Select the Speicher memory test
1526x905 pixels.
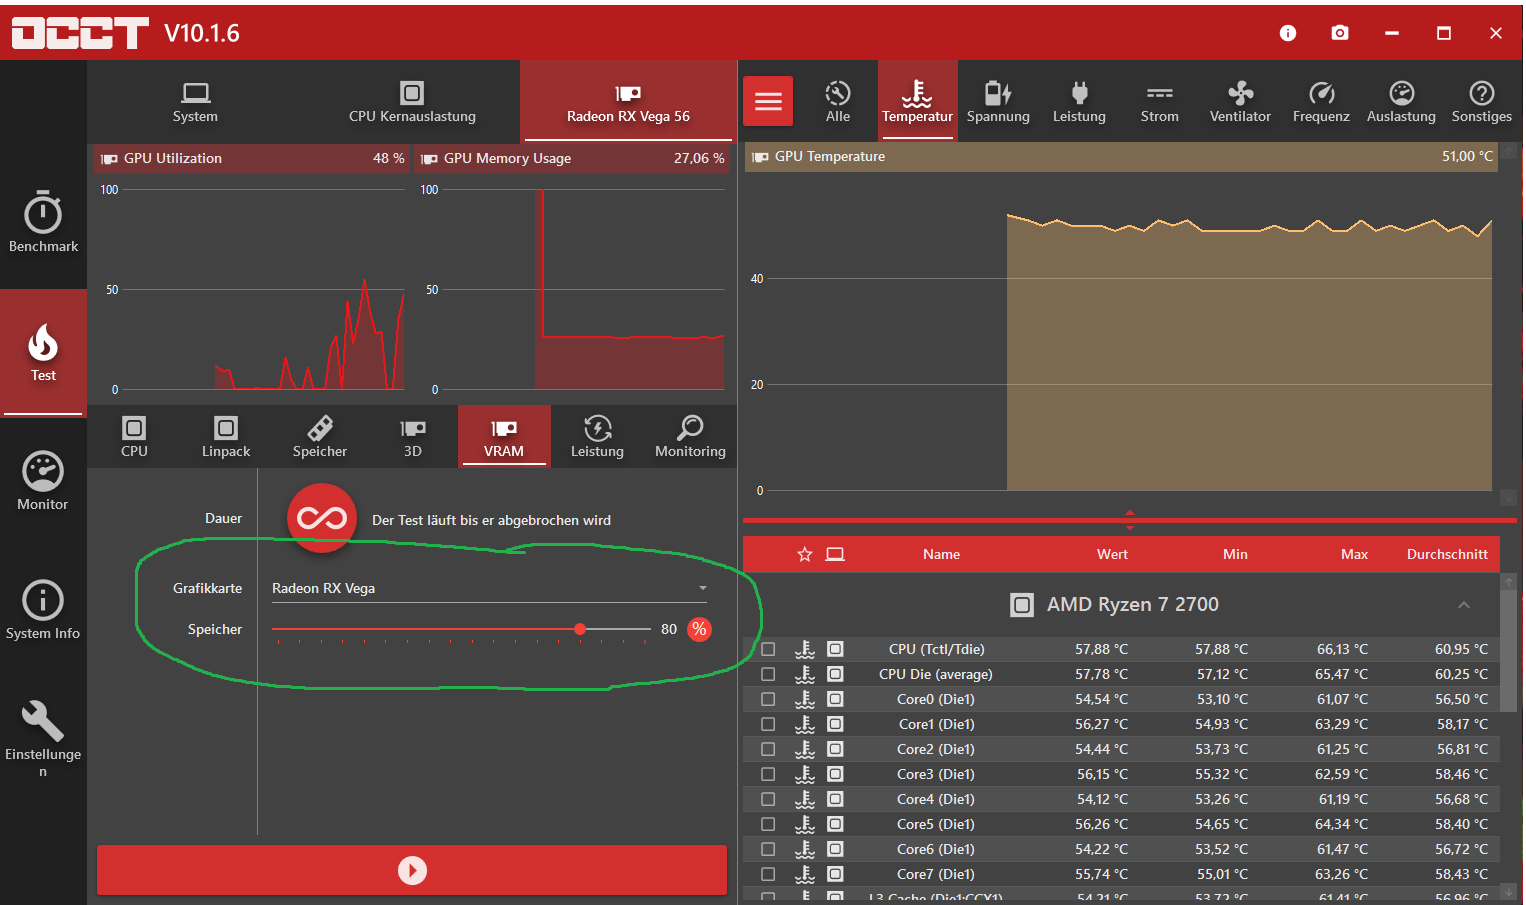tap(320, 437)
